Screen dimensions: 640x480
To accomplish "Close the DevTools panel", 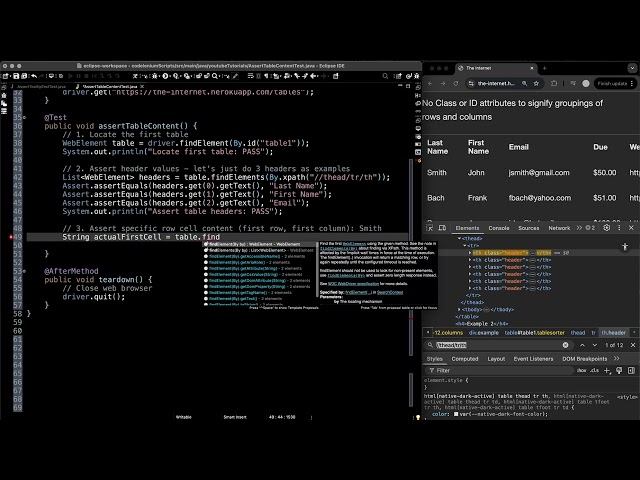I will coord(631,228).
